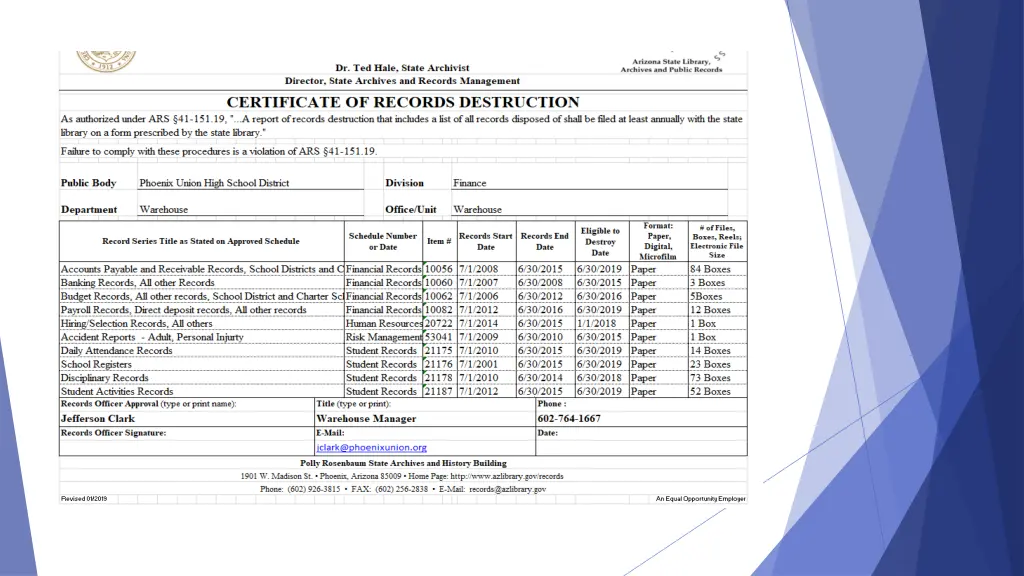Screen dimensions: 1024x576
Task: Open the jclark@phoenixunion.org email link
Action: (371, 447)
